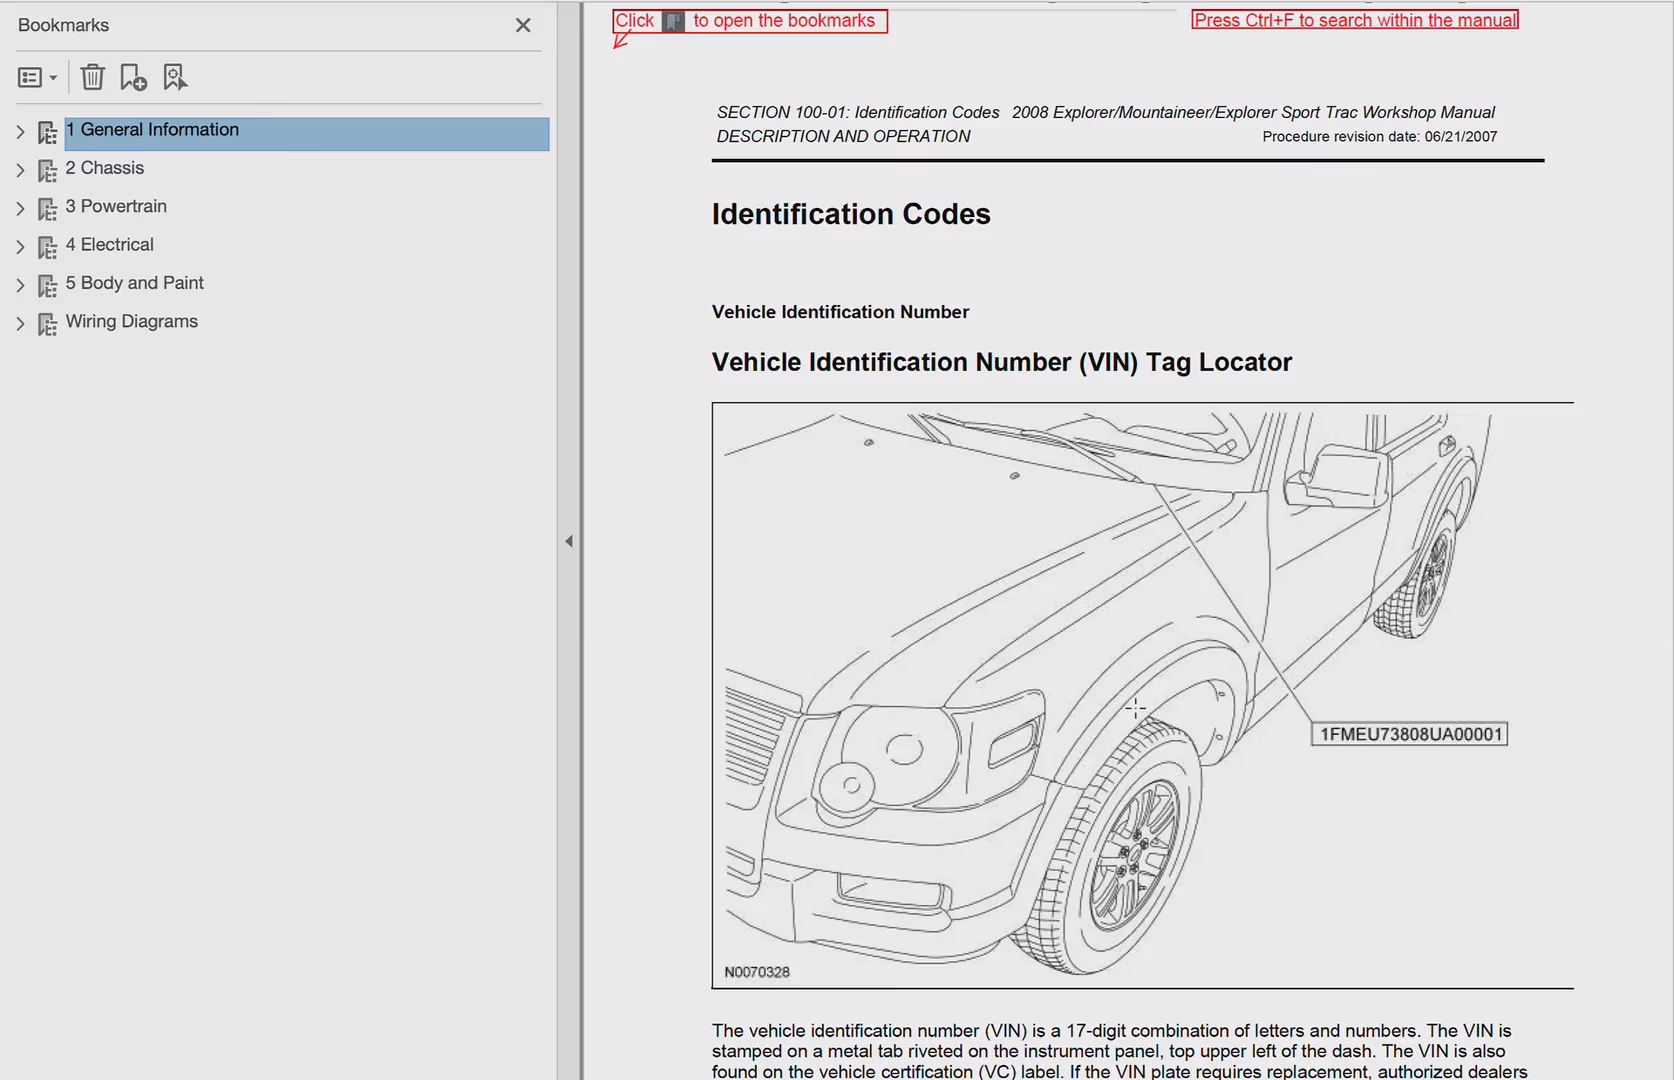Viewport: 1674px width, 1080px height.
Task: Click the VIN label 1FMEU73808UA00001
Action: pyautogui.click(x=1410, y=734)
